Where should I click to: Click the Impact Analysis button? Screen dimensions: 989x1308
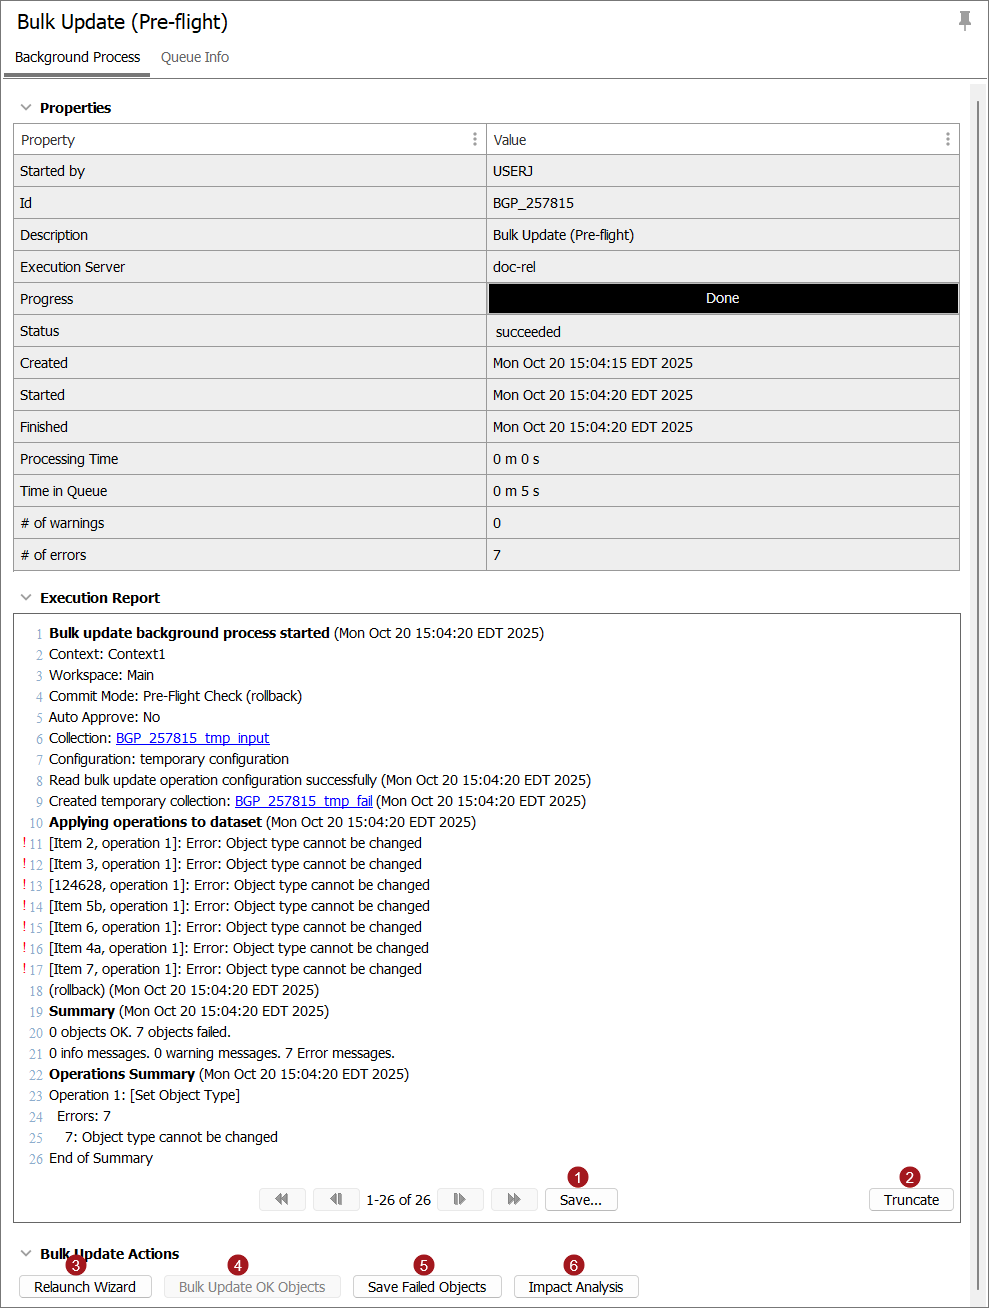576,1287
